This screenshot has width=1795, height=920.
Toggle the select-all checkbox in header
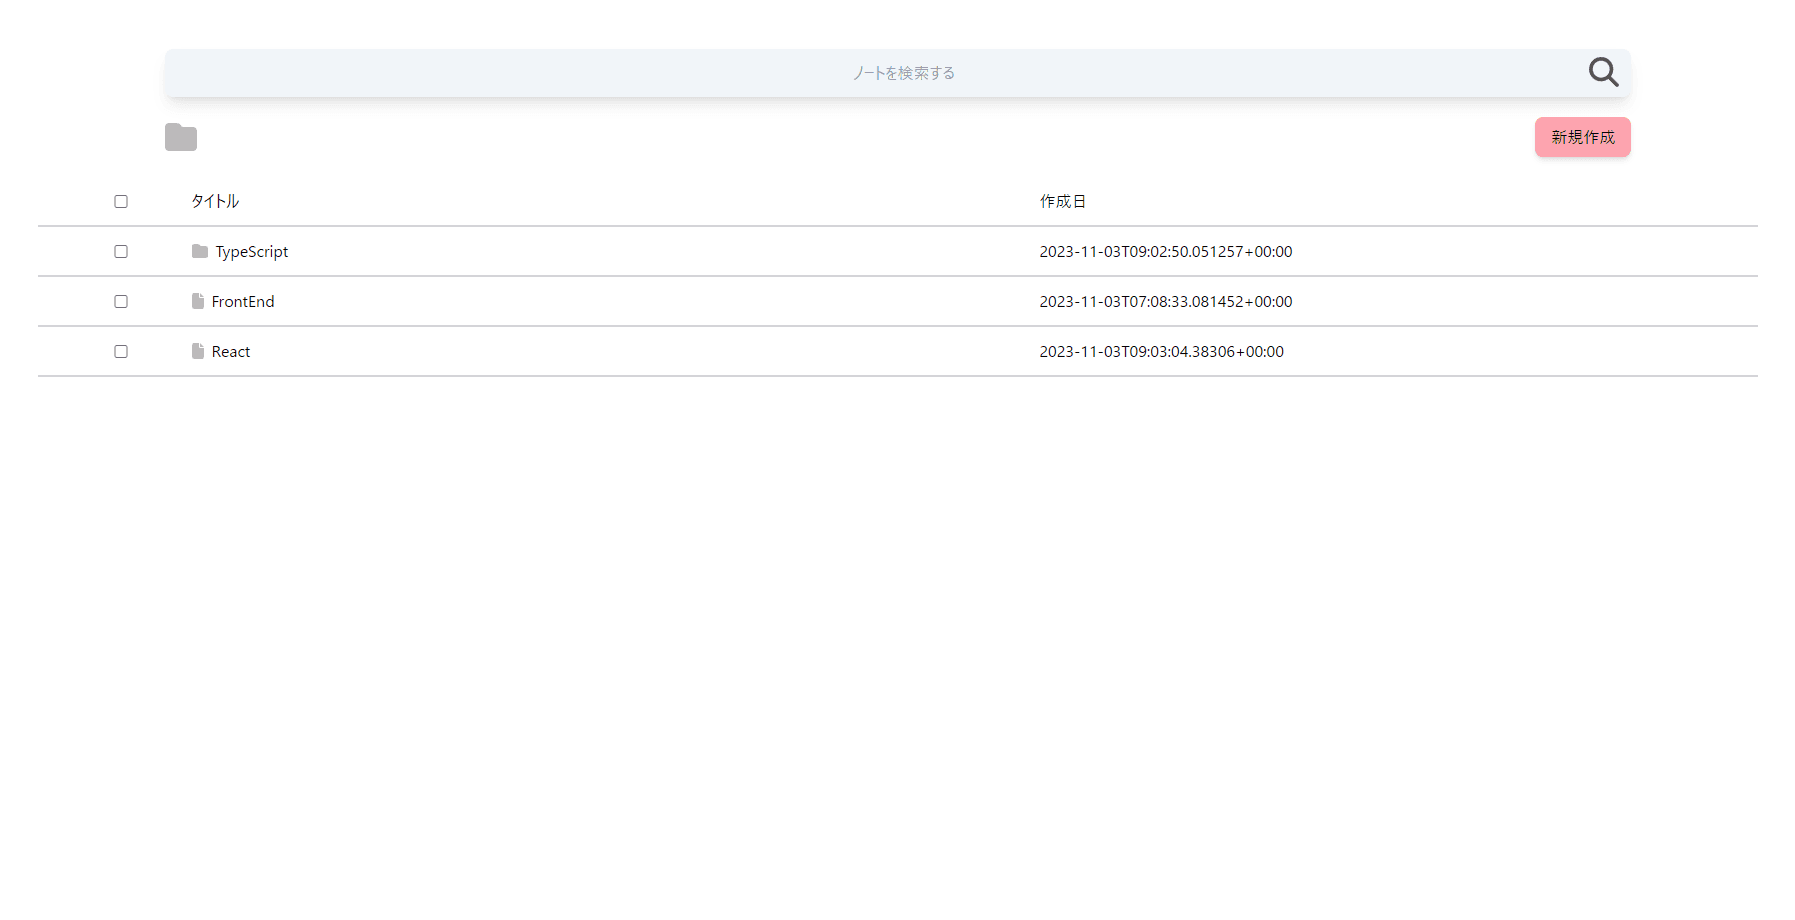121,201
